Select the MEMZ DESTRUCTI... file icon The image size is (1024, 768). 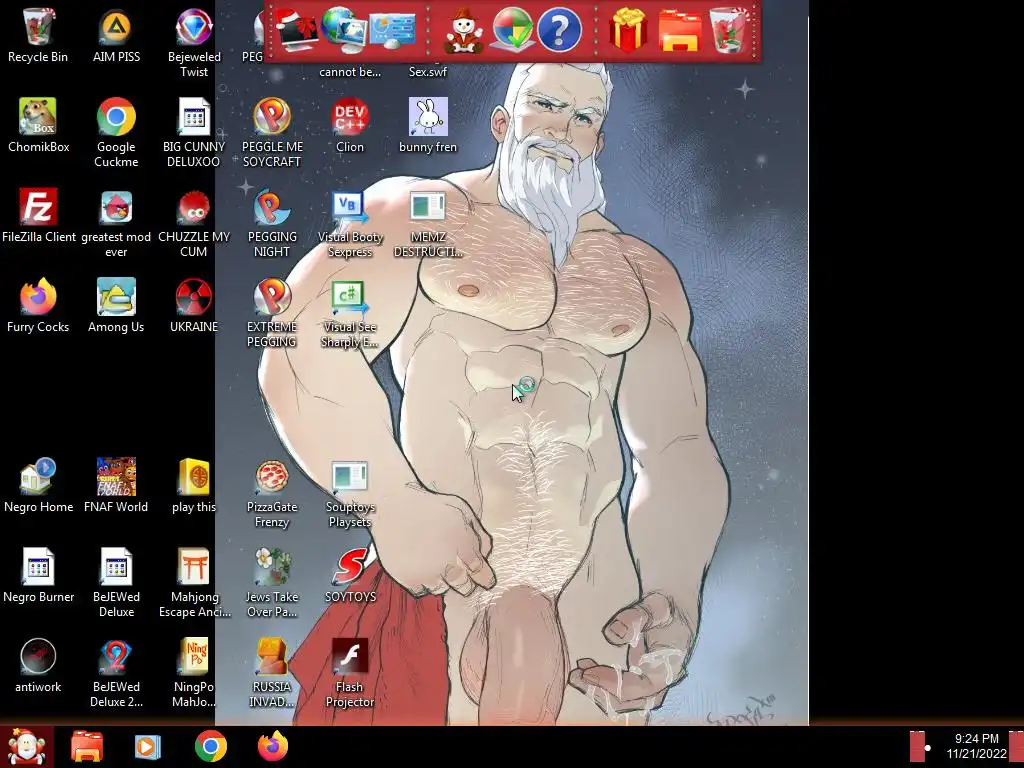coord(428,223)
